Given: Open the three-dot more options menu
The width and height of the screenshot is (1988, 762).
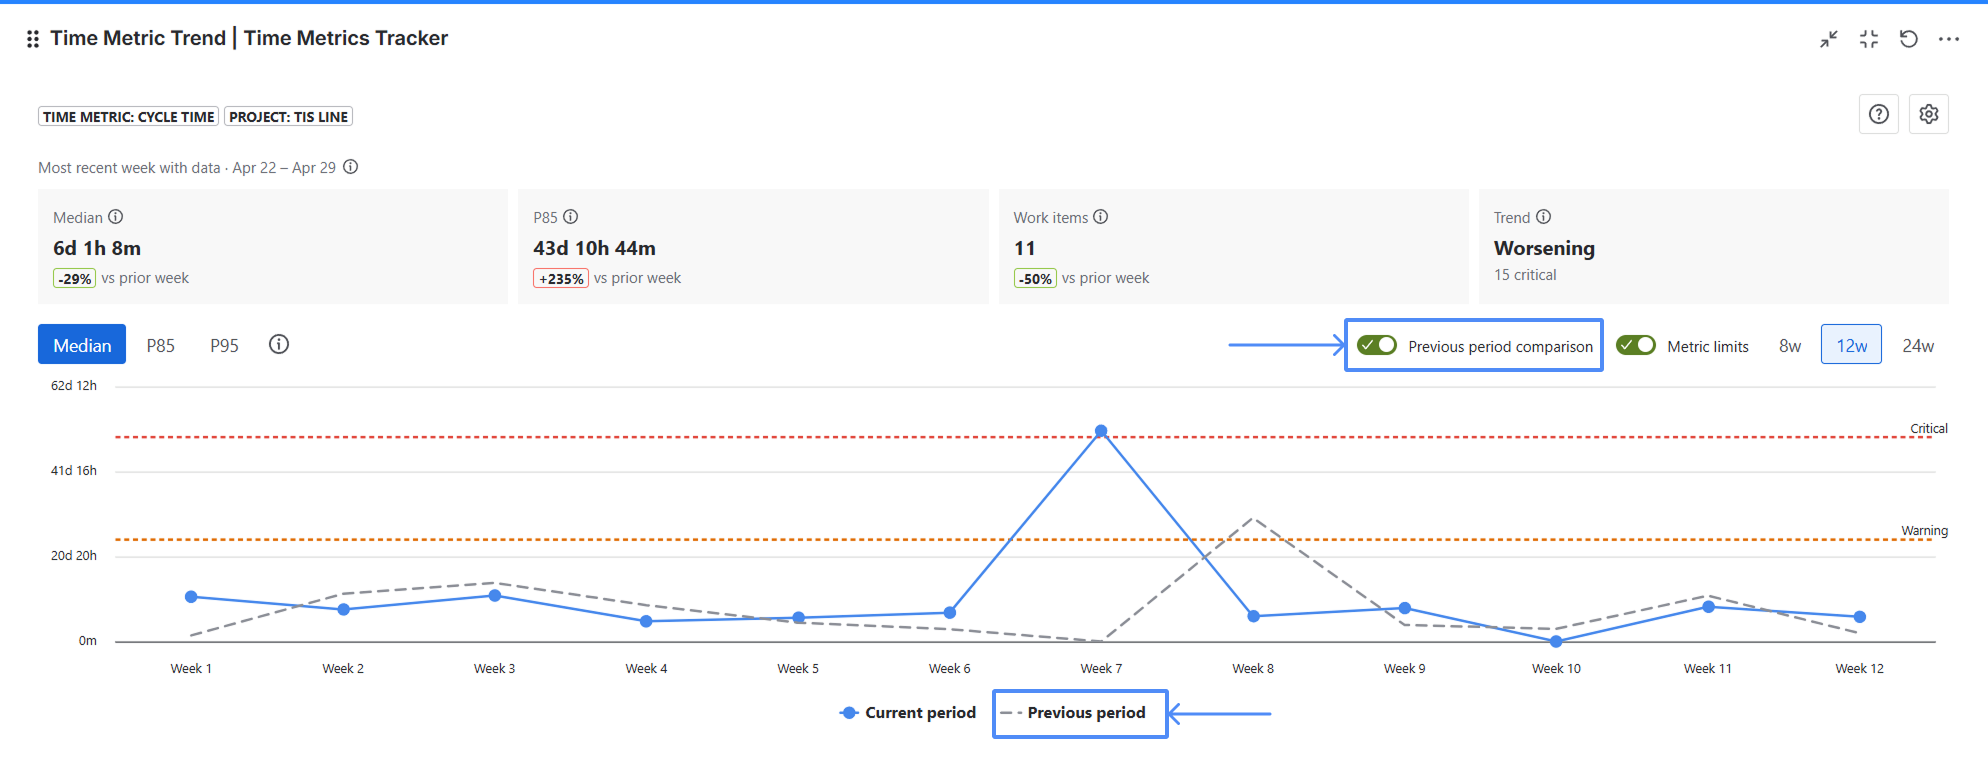Looking at the screenshot, I should pos(1949,39).
